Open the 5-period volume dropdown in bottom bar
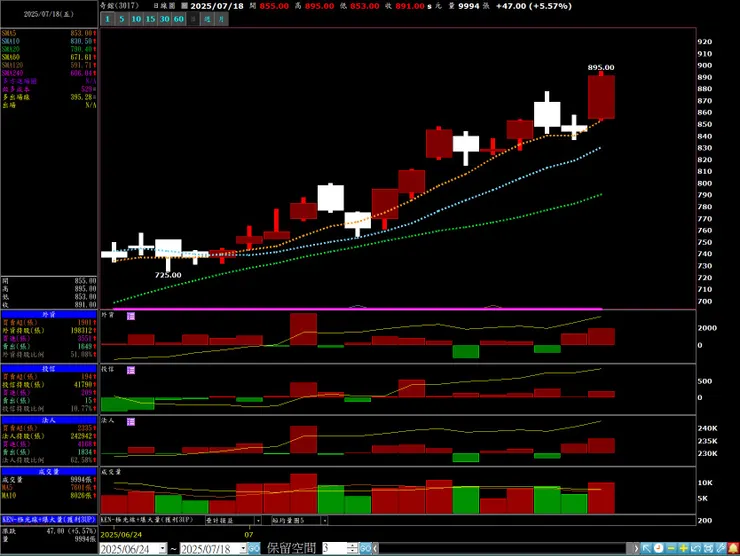This screenshot has width=740, height=556. click(324, 520)
